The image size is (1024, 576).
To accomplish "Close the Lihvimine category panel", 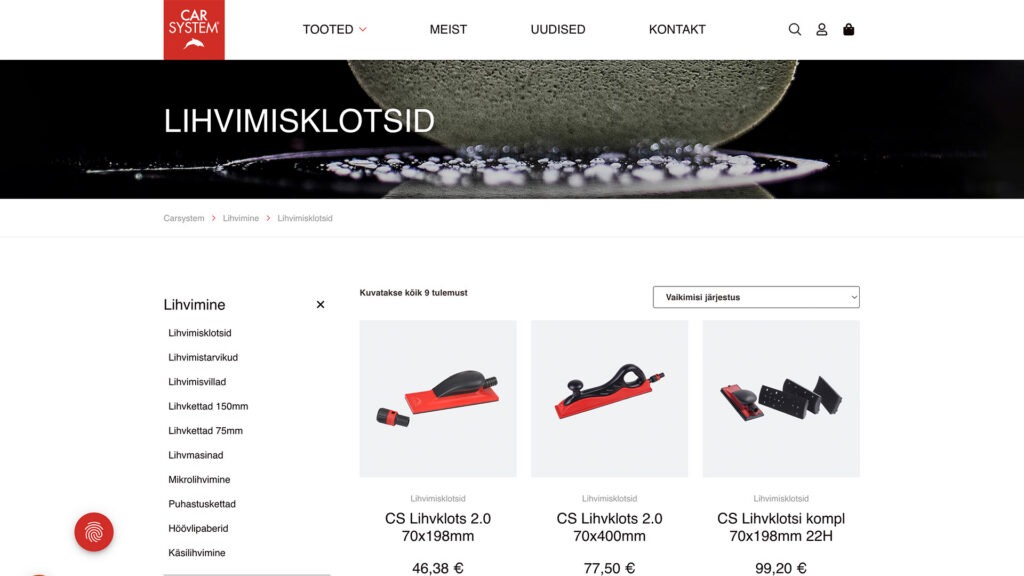I will click(x=320, y=304).
